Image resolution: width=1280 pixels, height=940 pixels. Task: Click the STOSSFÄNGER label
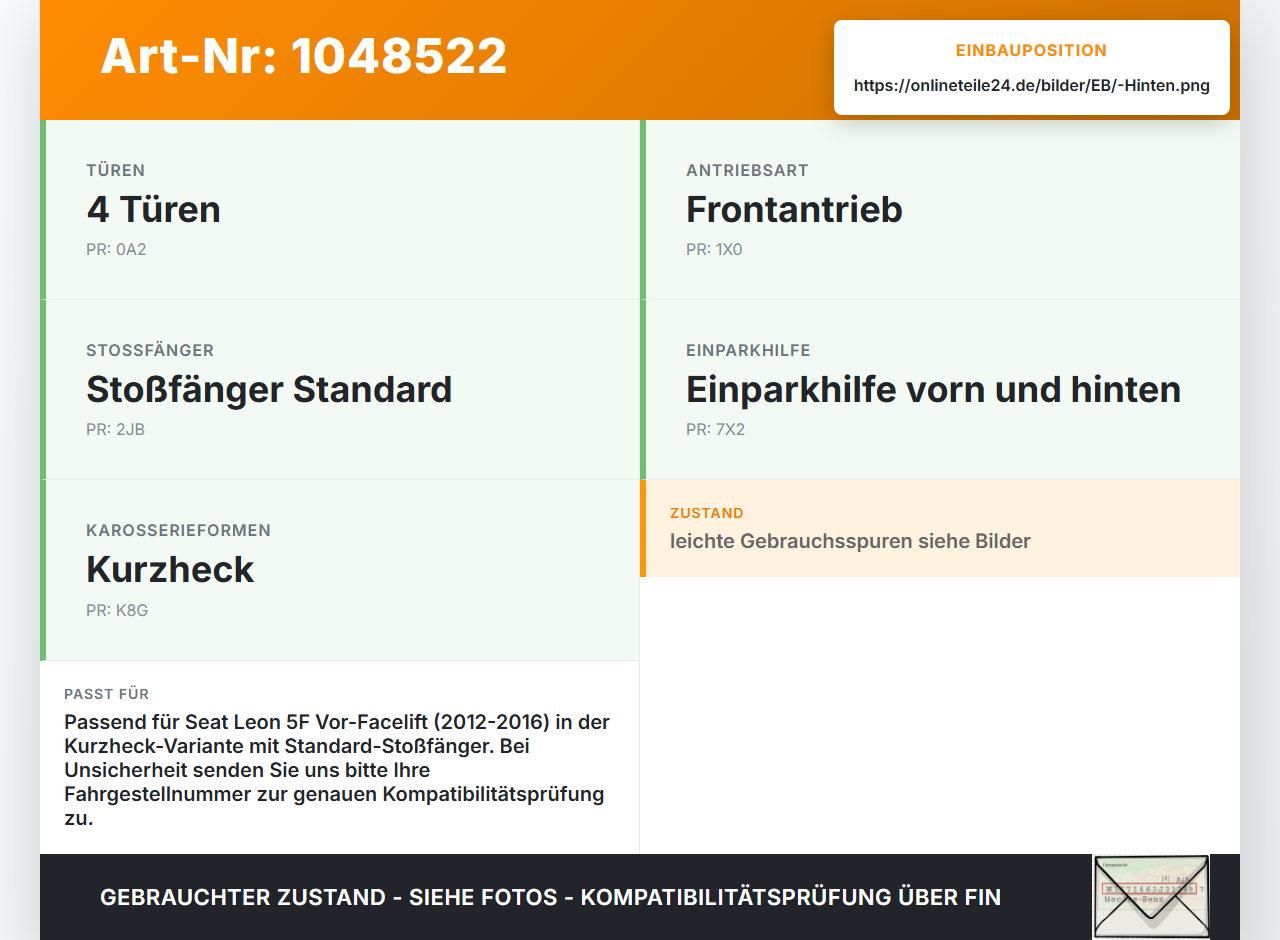click(x=150, y=350)
